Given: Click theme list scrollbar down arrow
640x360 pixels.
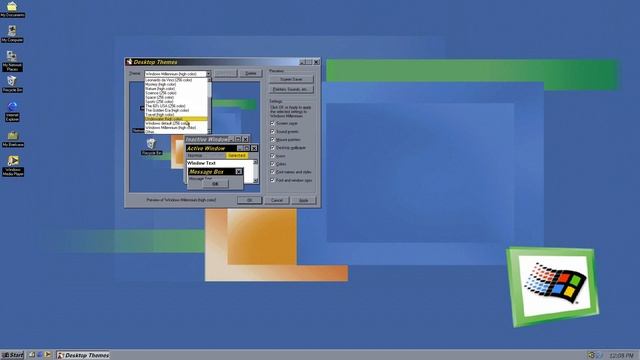Looking at the screenshot, I should coord(210,131).
